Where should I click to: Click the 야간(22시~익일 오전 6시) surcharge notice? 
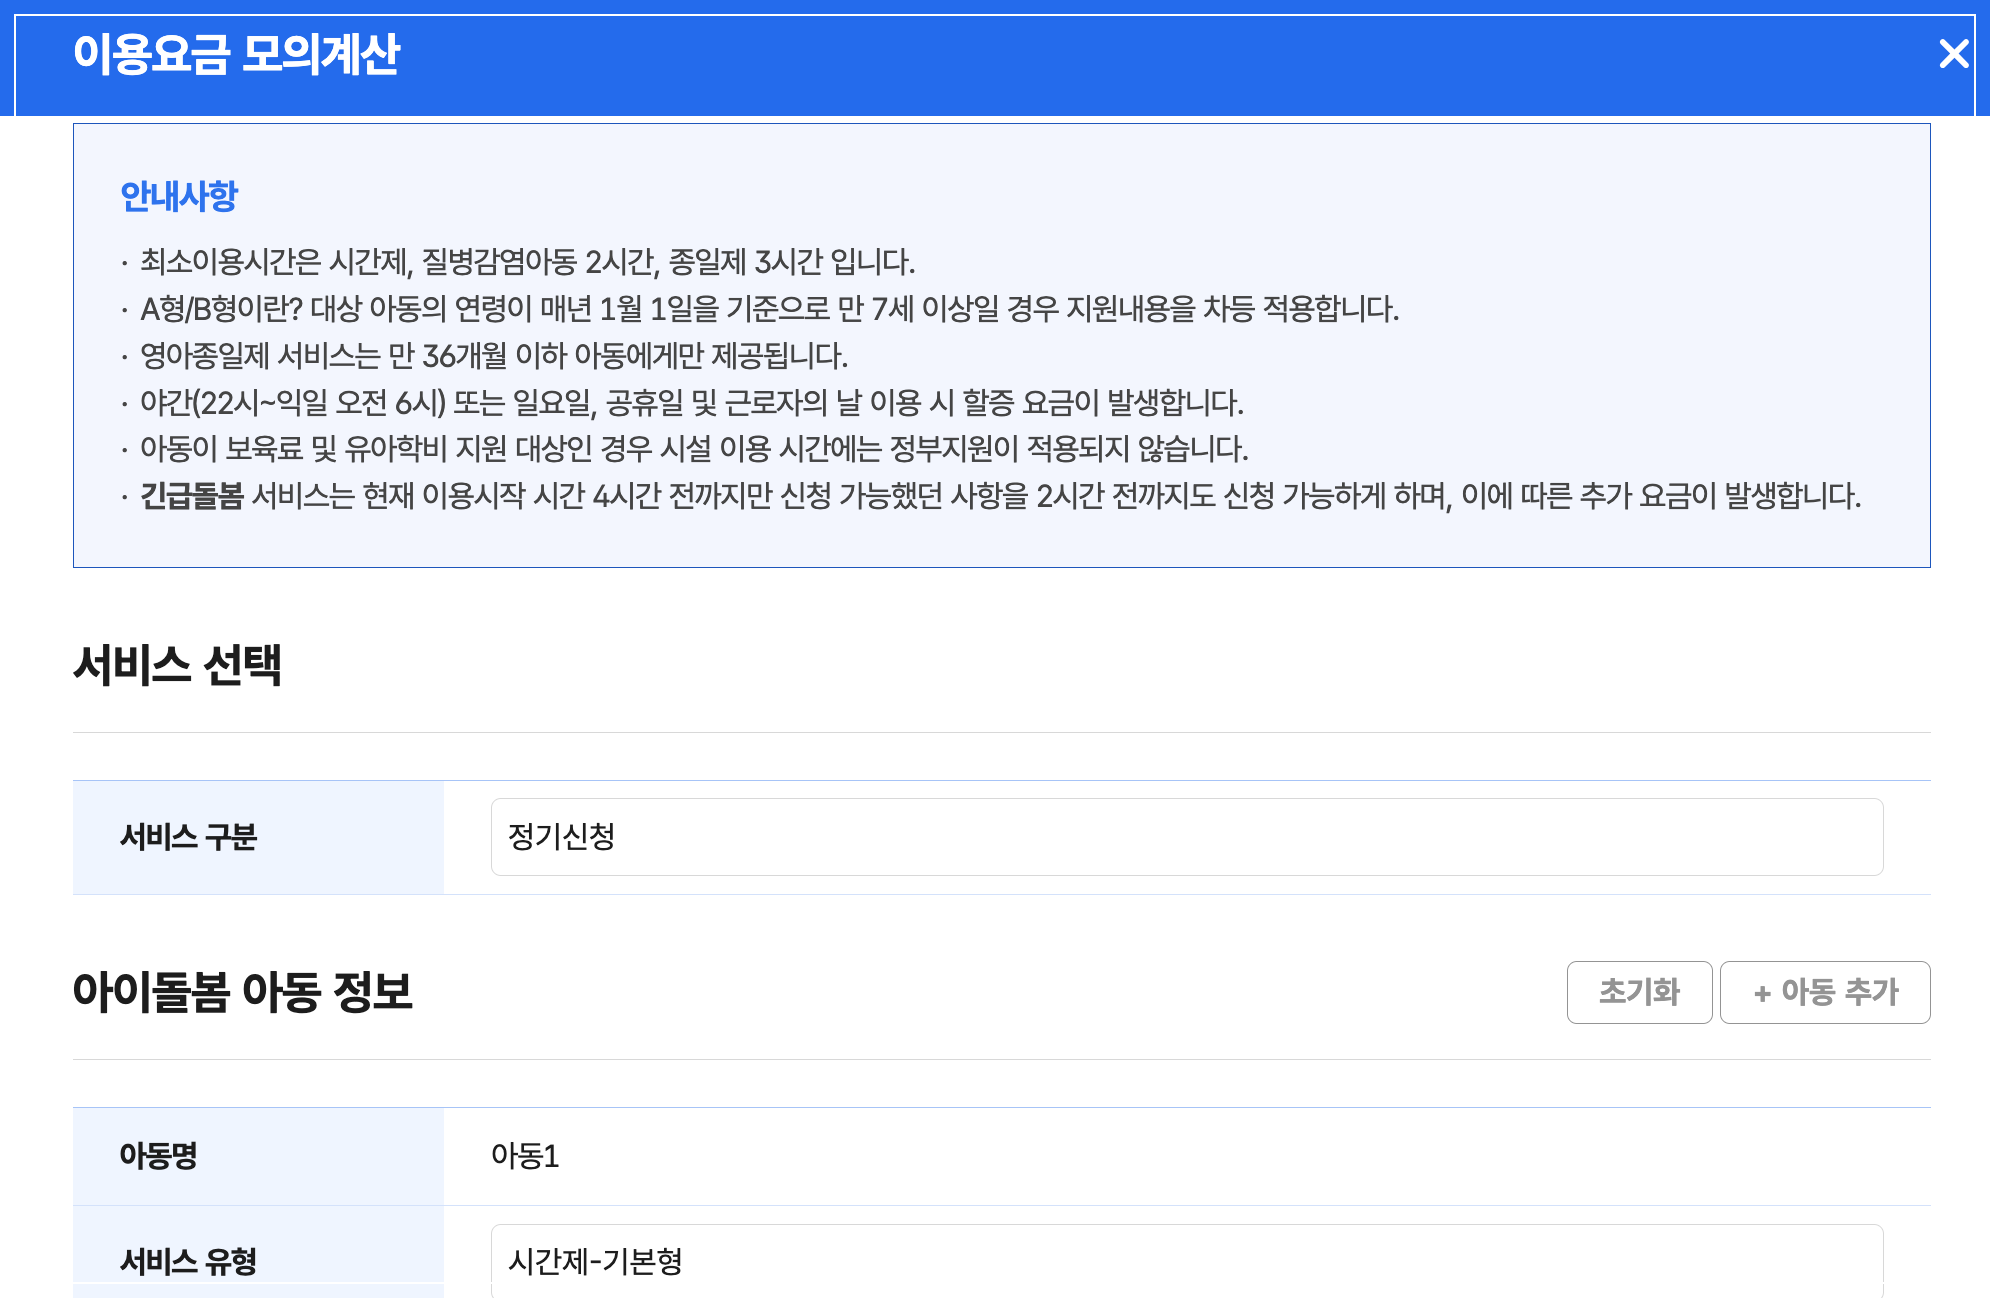(x=690, y=403)
